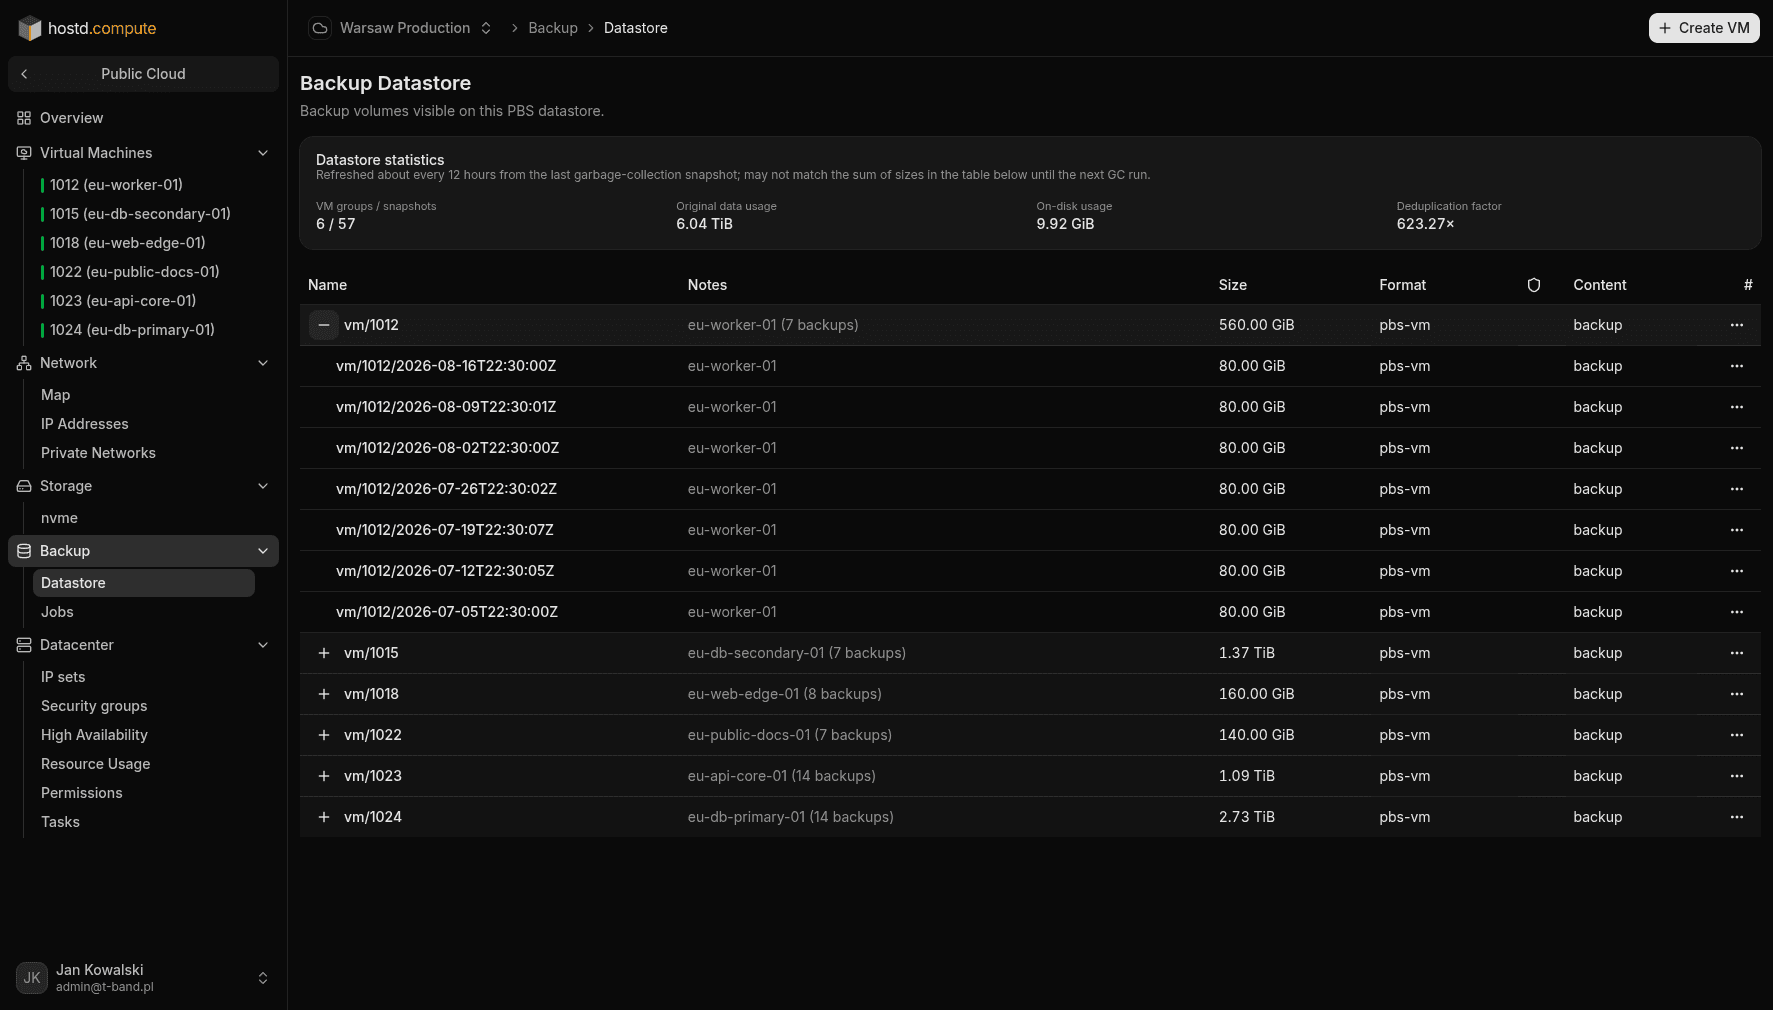This screenshot has height=1010, width=1773.
Task: Open actions menu for vm/1012 group row
Action: (x=1737, y=325)
